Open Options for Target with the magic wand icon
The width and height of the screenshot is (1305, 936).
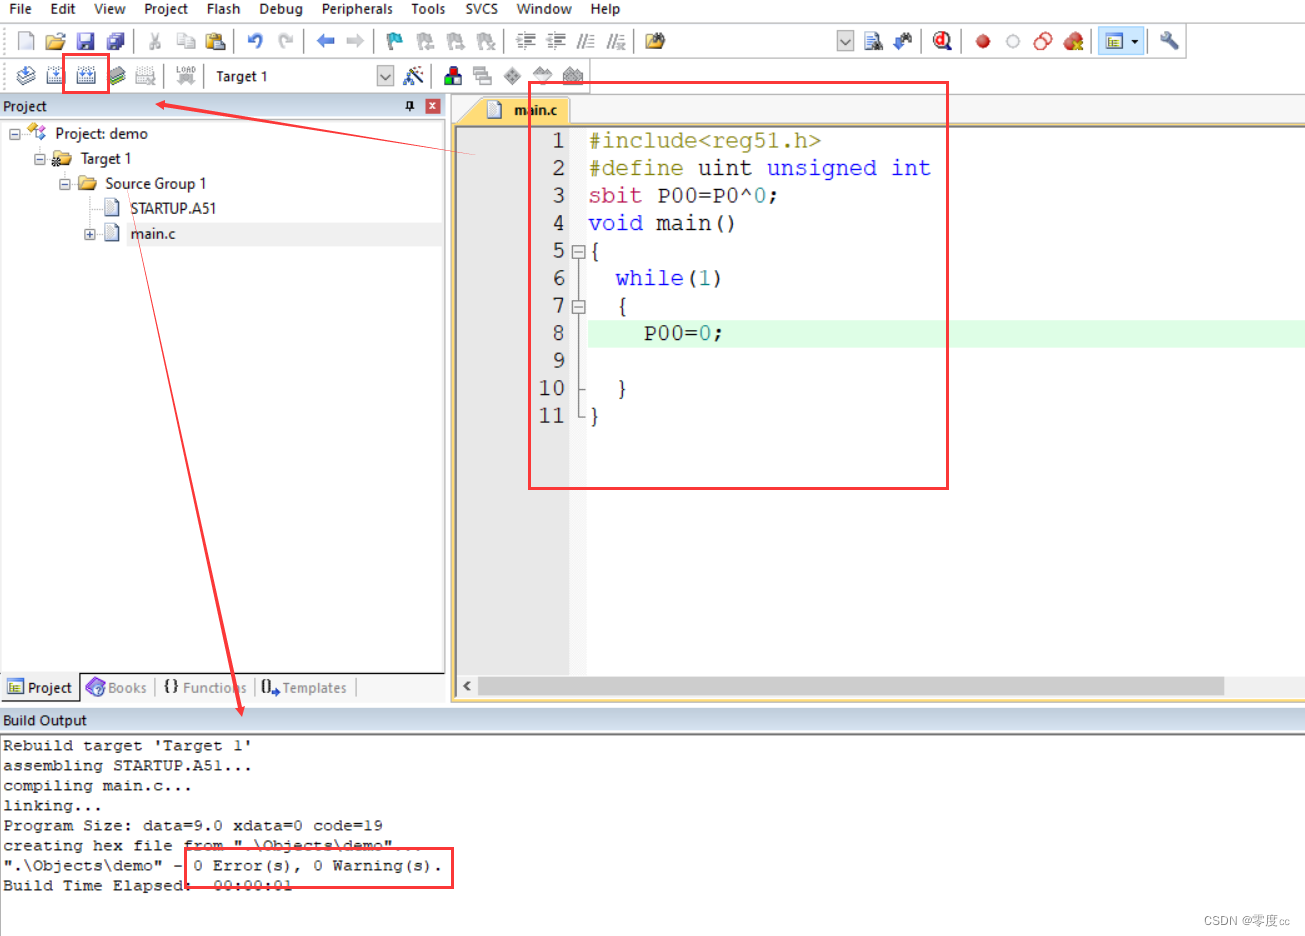pos(413,76)
